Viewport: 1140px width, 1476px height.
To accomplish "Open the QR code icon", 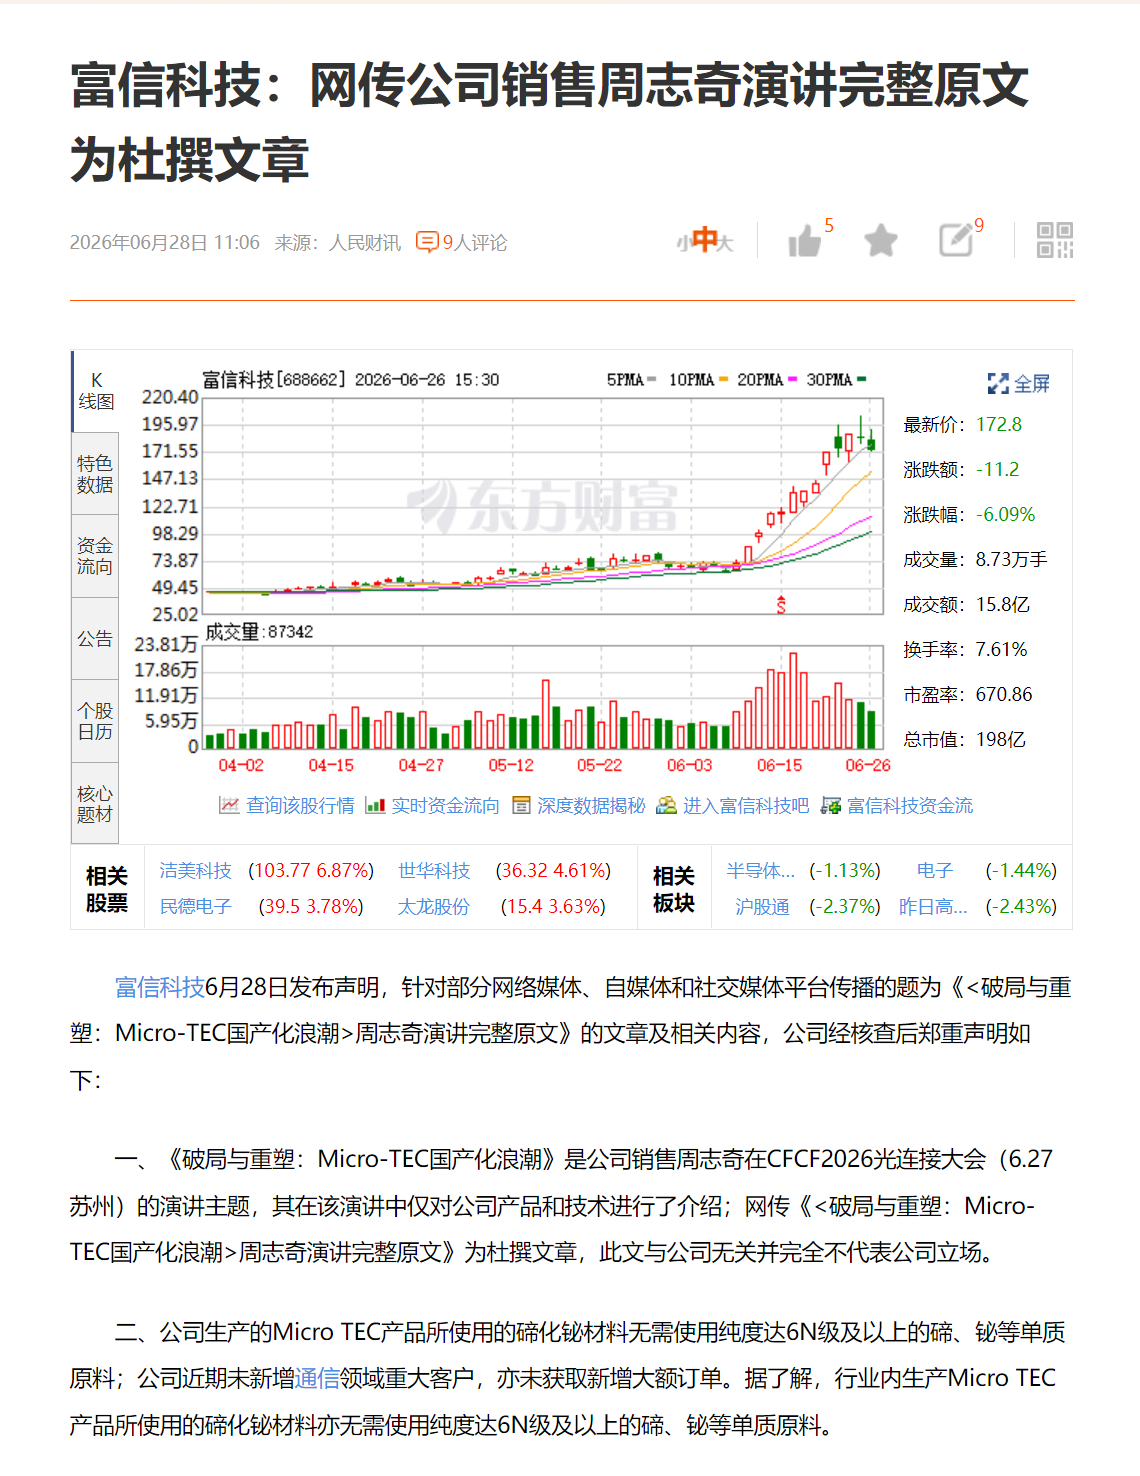I will pos(1055,240).
